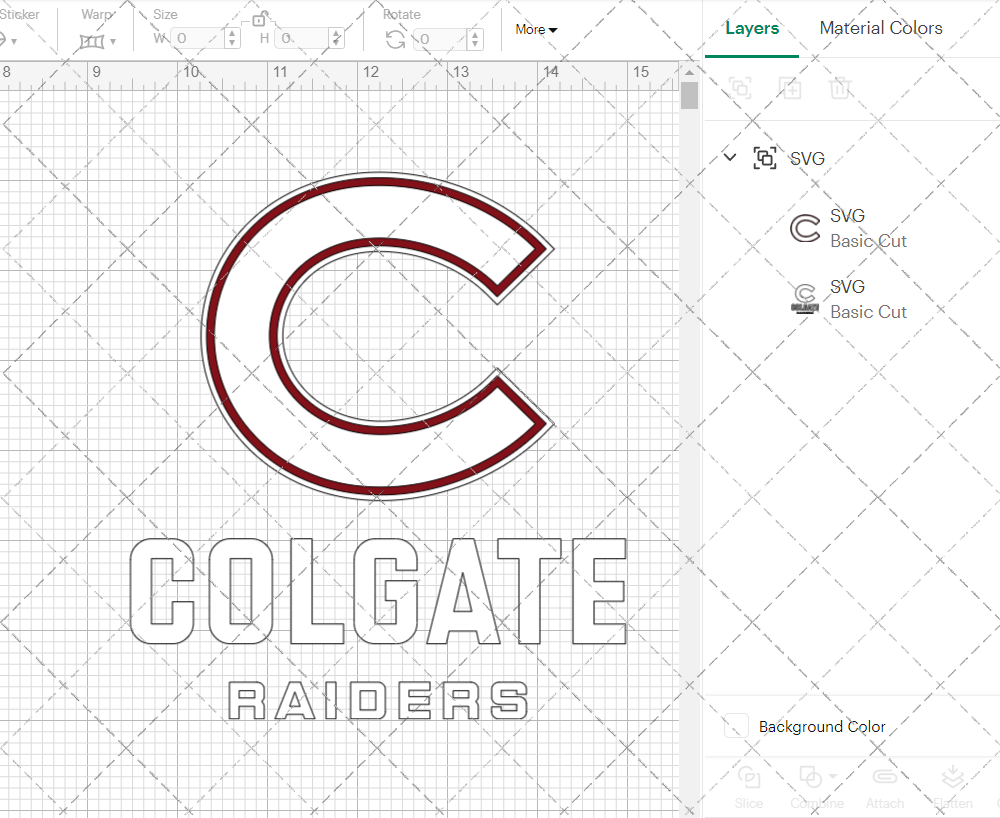Click the Rotate icon
1000x818 pixels.
pyautogui.click(x=395, y=40)
